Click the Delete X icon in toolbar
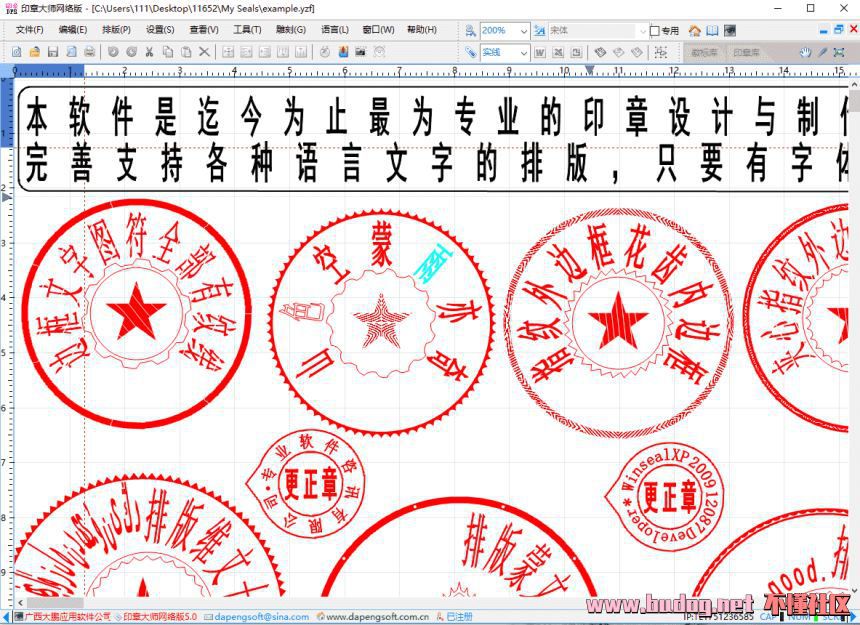Viewport: 860px width, 625px height. tap(204, 52)
